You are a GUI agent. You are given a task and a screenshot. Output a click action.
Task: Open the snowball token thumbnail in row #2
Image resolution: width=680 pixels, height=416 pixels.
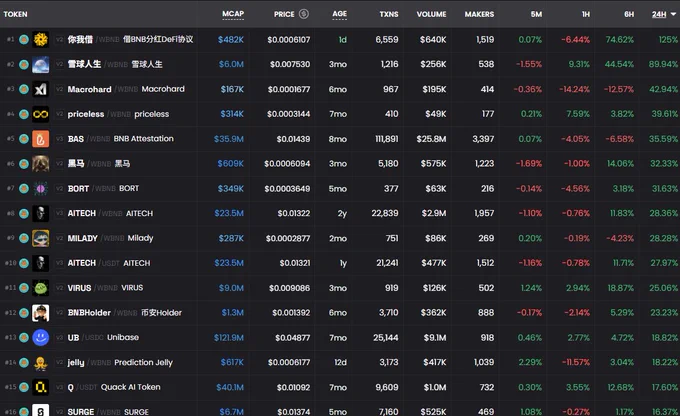[x=40, y=64]
